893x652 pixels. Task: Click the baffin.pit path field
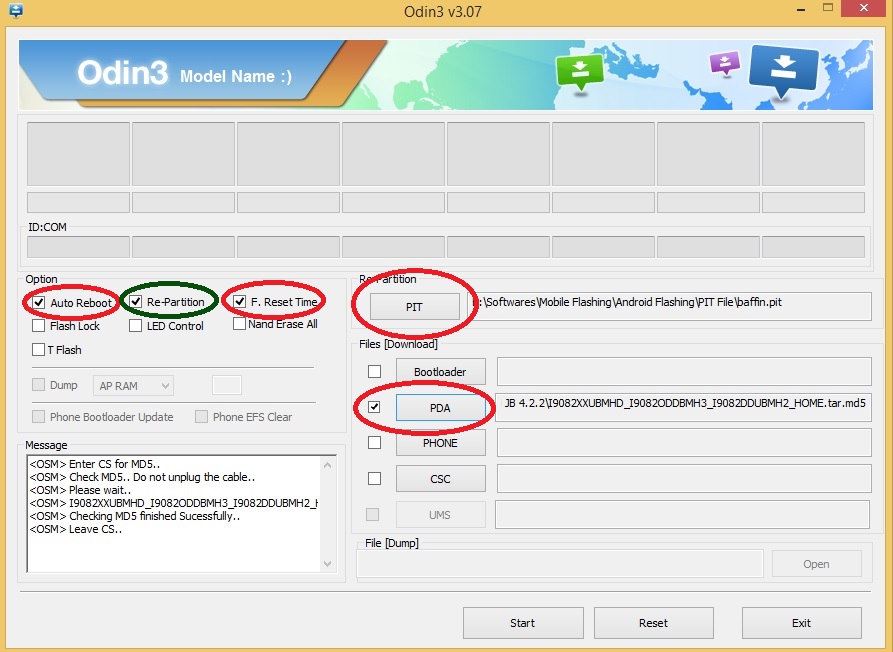pos(670,306)
